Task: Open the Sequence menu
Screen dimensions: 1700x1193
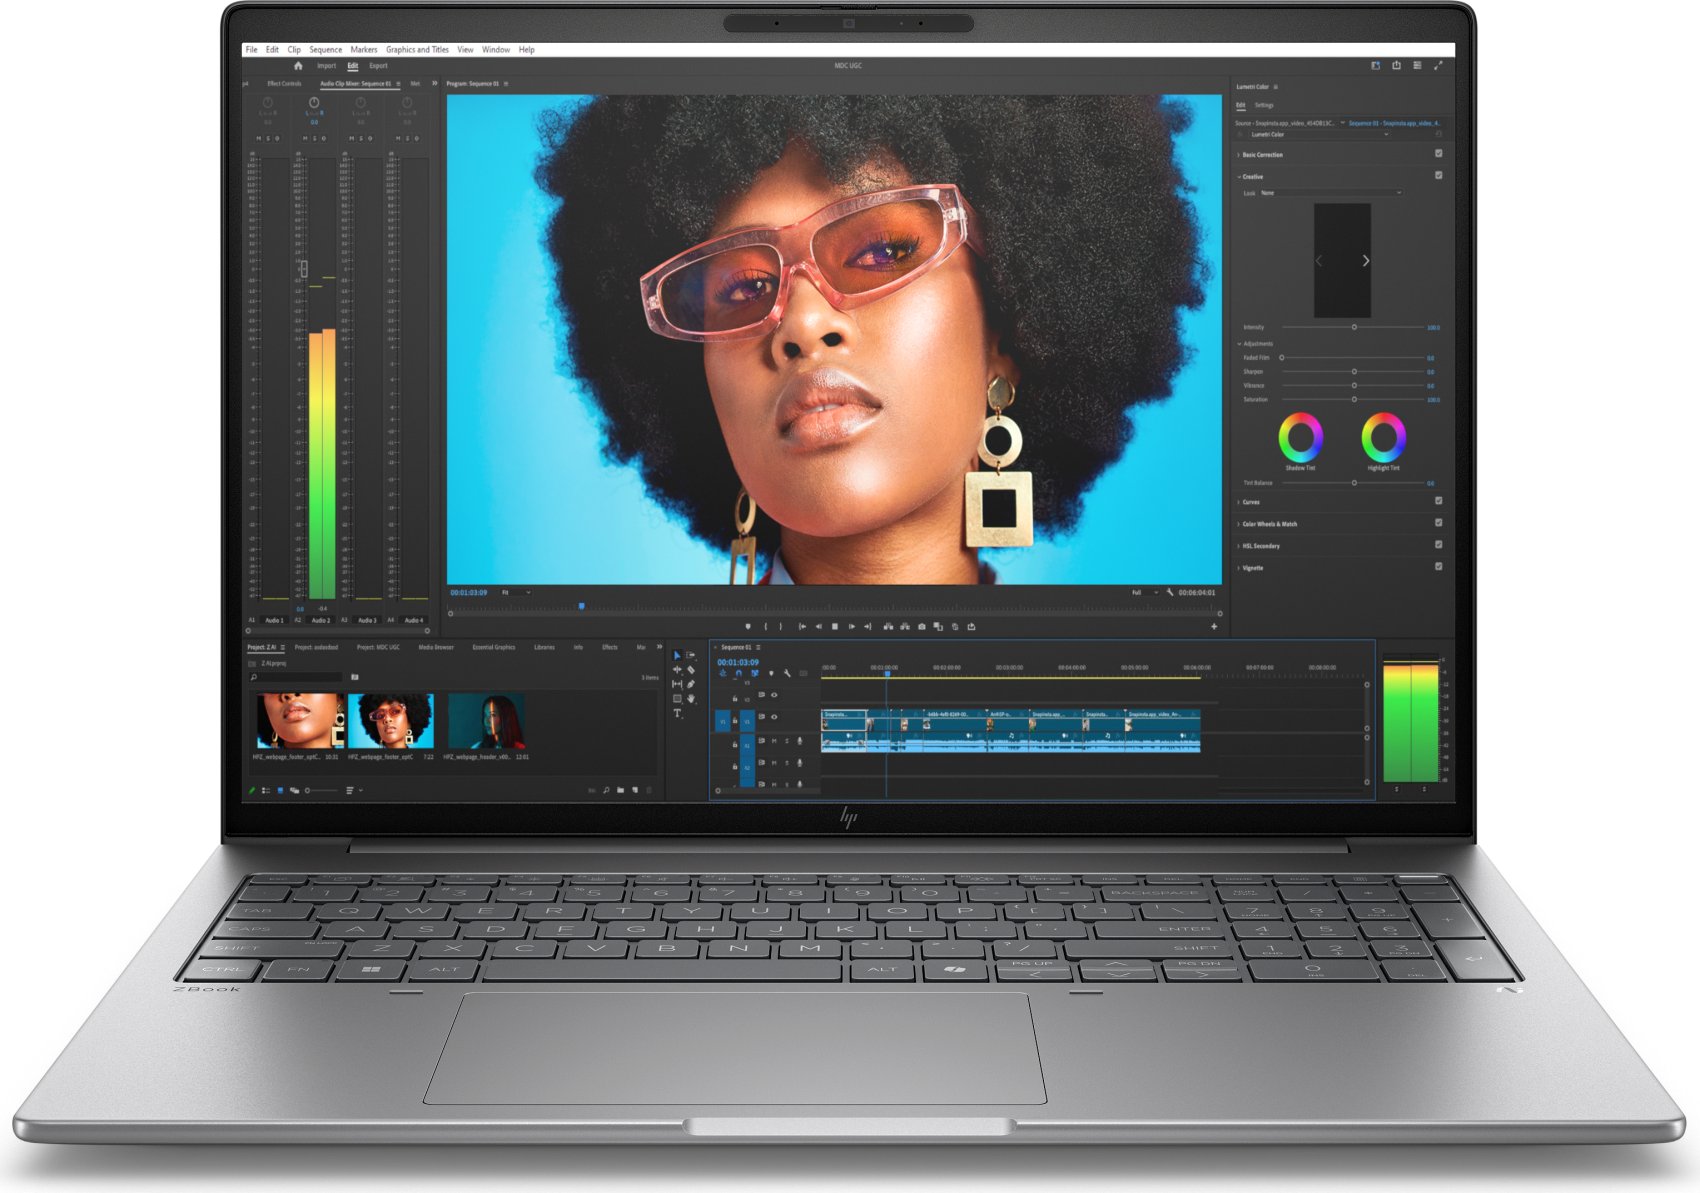Action: [325, 49]
